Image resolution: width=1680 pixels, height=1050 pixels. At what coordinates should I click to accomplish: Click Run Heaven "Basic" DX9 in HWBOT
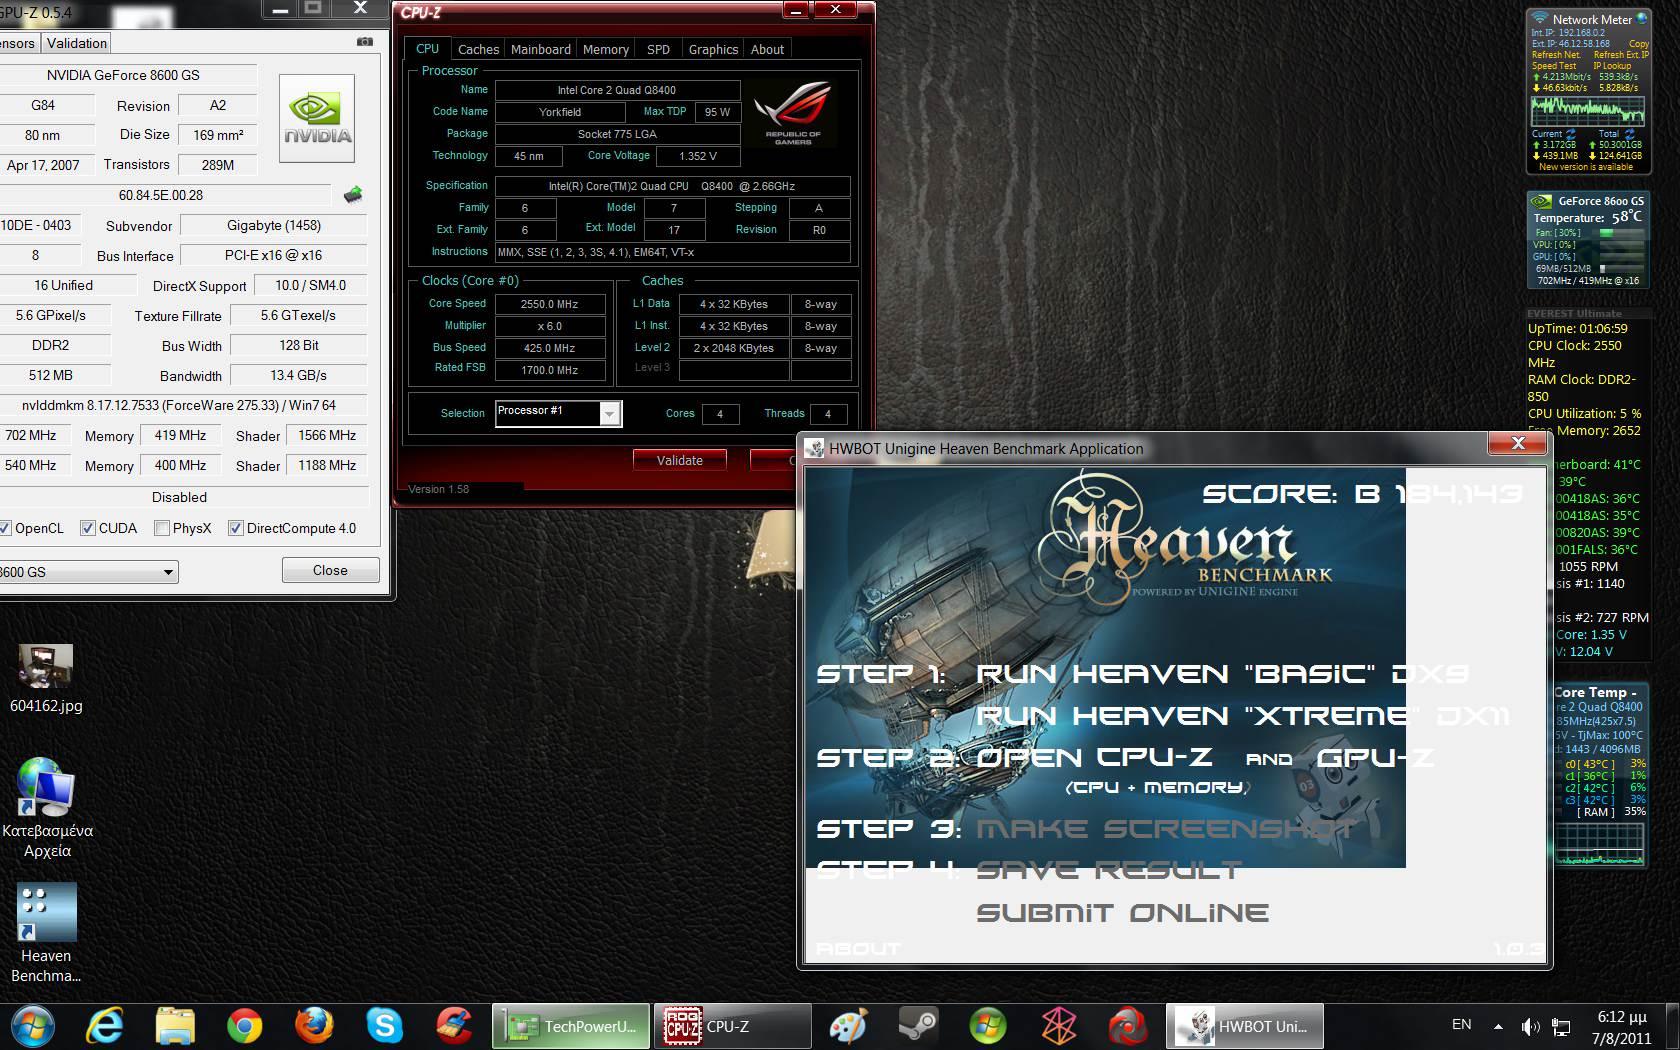coord(1222,674)
